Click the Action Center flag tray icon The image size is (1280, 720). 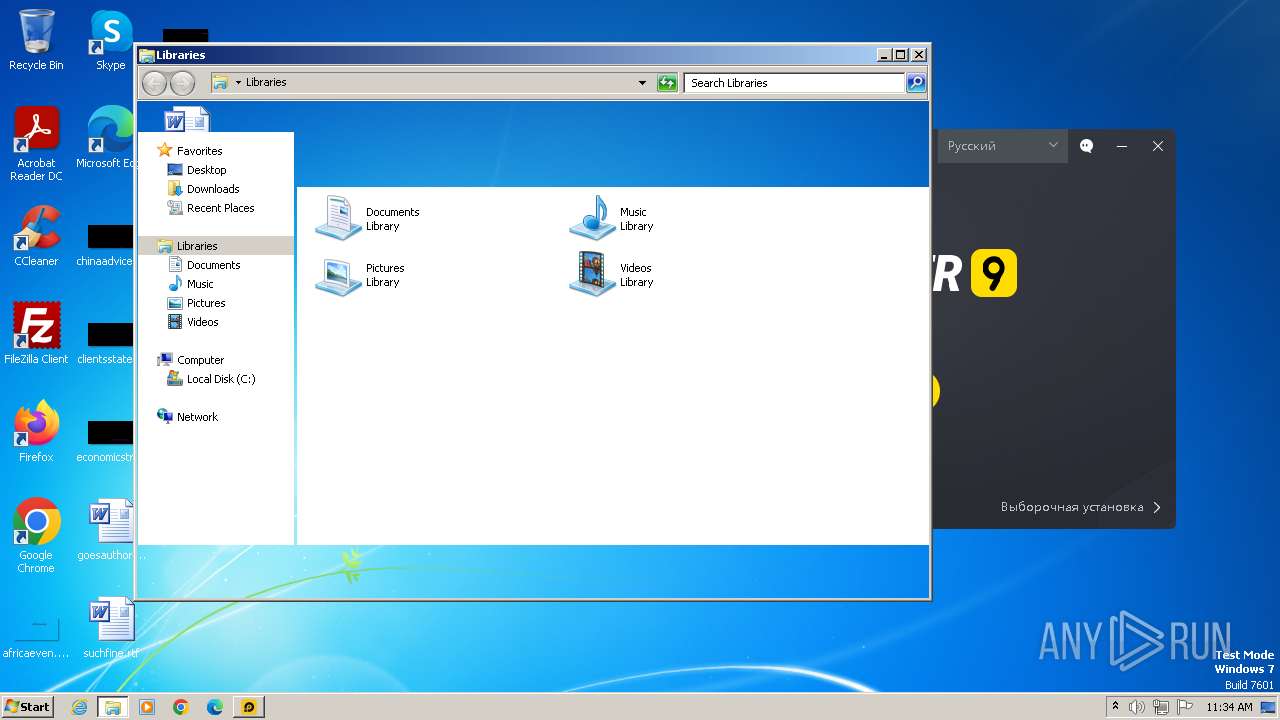(x=1185, y=707)
